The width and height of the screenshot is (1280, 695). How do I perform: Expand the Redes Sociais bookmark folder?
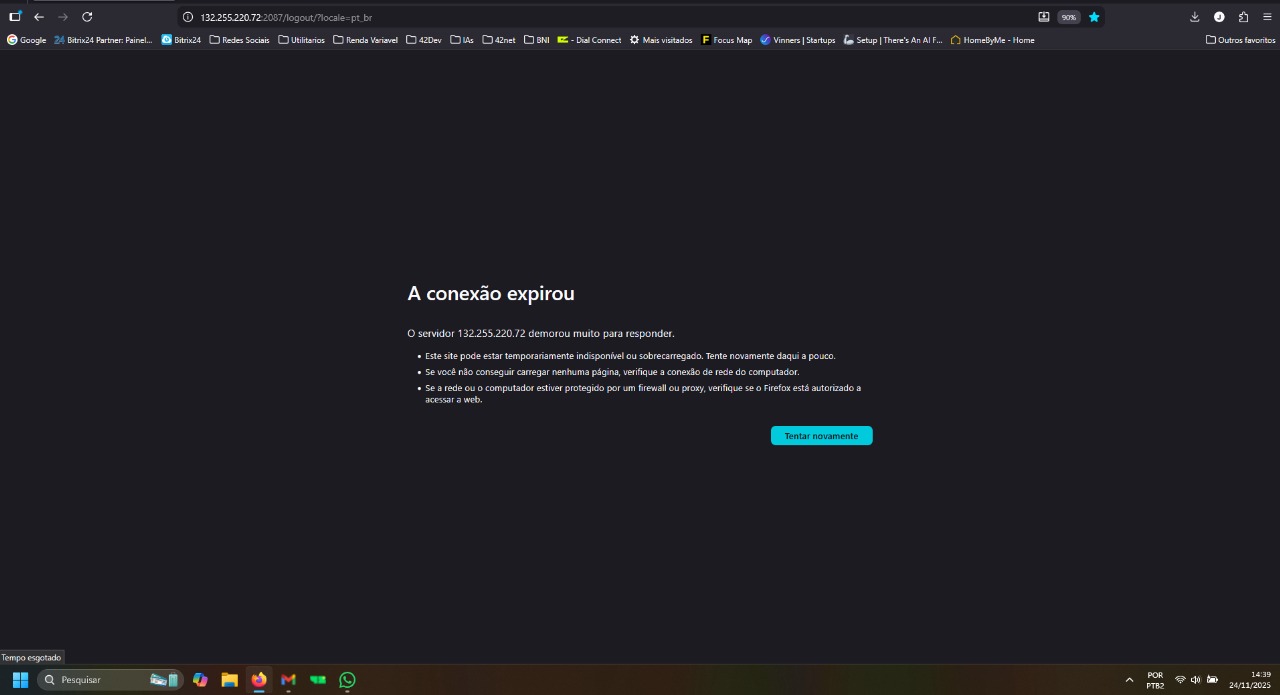pos(239,40)
